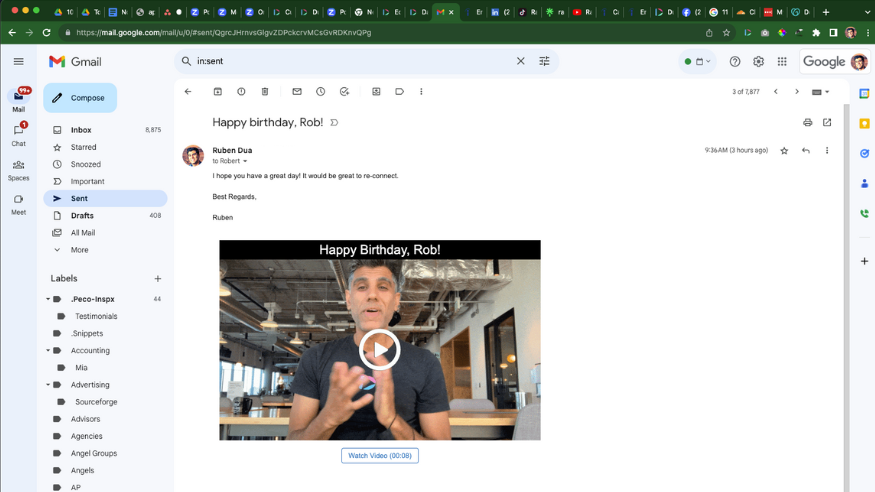The height and width of the screenshot is (492, 875).
Task: Open the Sourceforge label
Action: (96, 402)
